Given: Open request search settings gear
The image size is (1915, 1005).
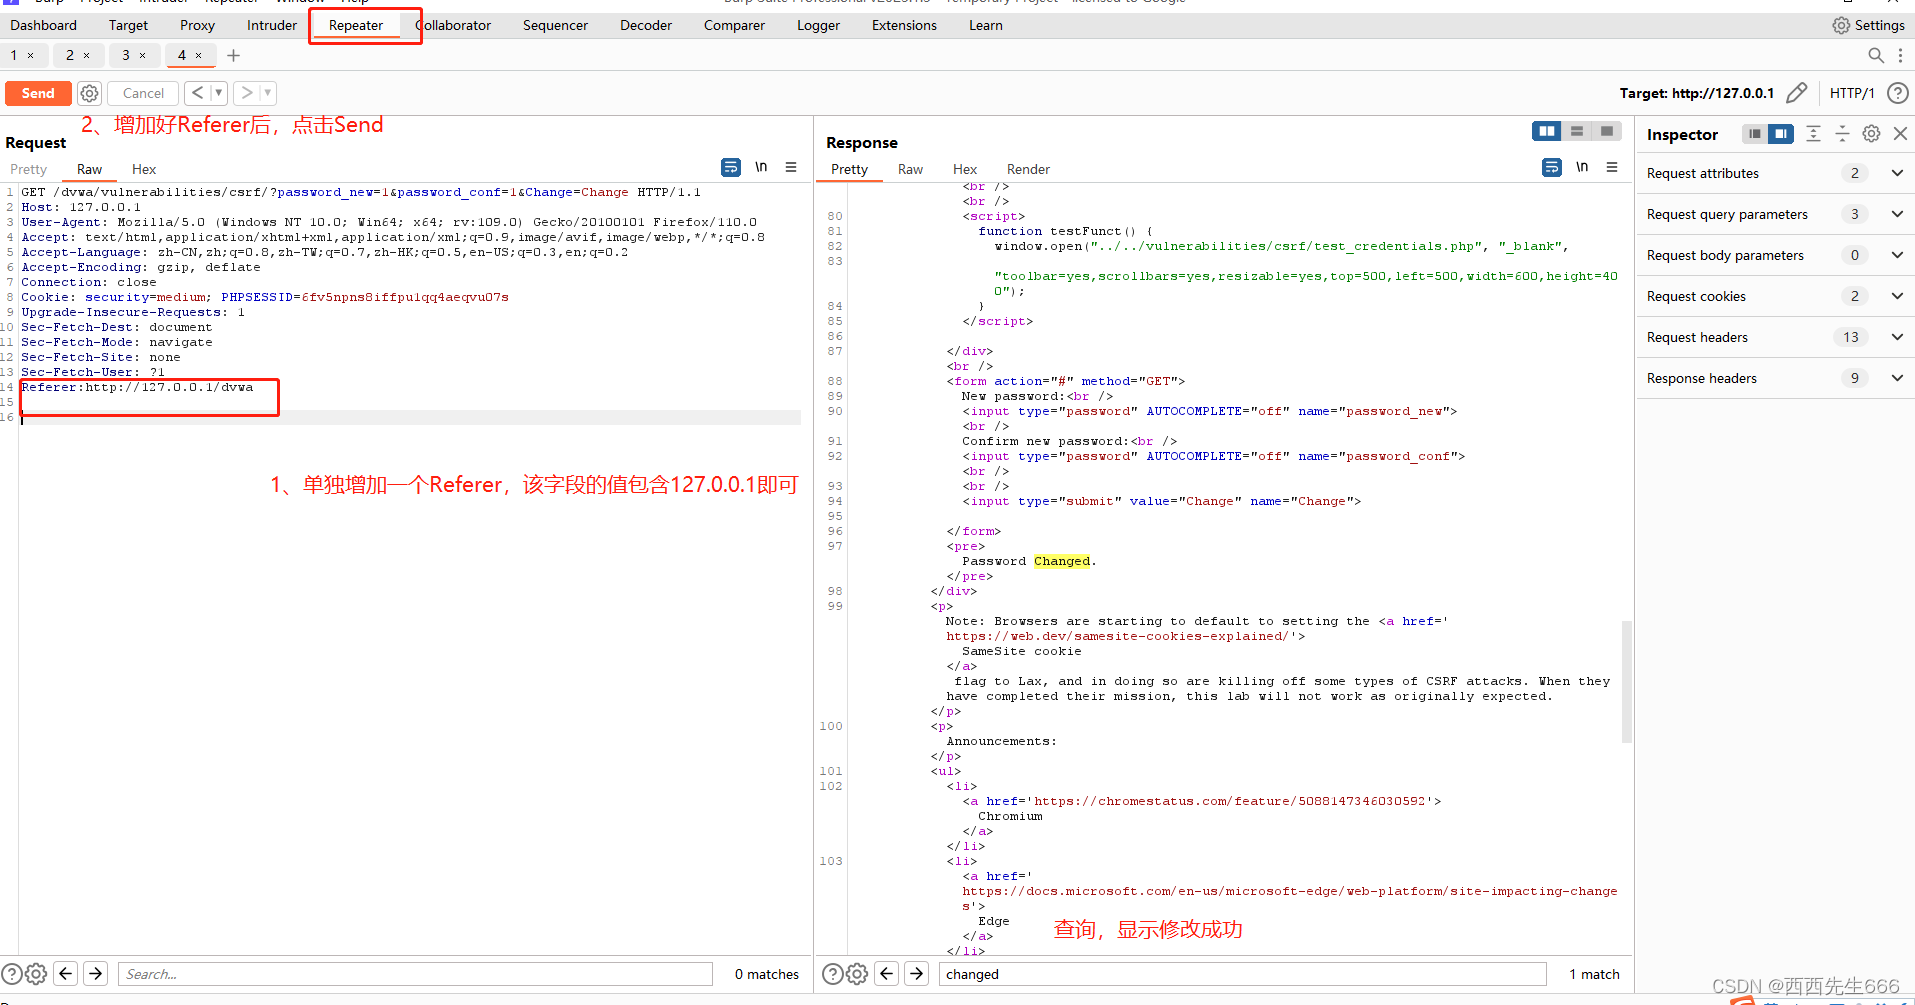Looking at the screenshot, I should pyautogui.click(x=36, y=973).
